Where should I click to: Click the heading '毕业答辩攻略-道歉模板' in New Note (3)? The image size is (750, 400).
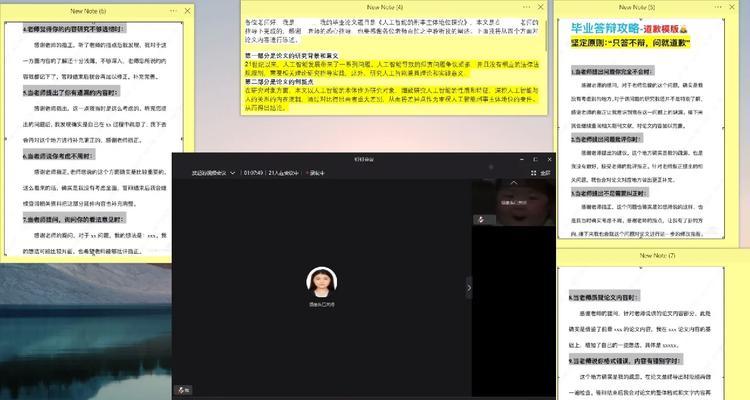tap(629, 28)
